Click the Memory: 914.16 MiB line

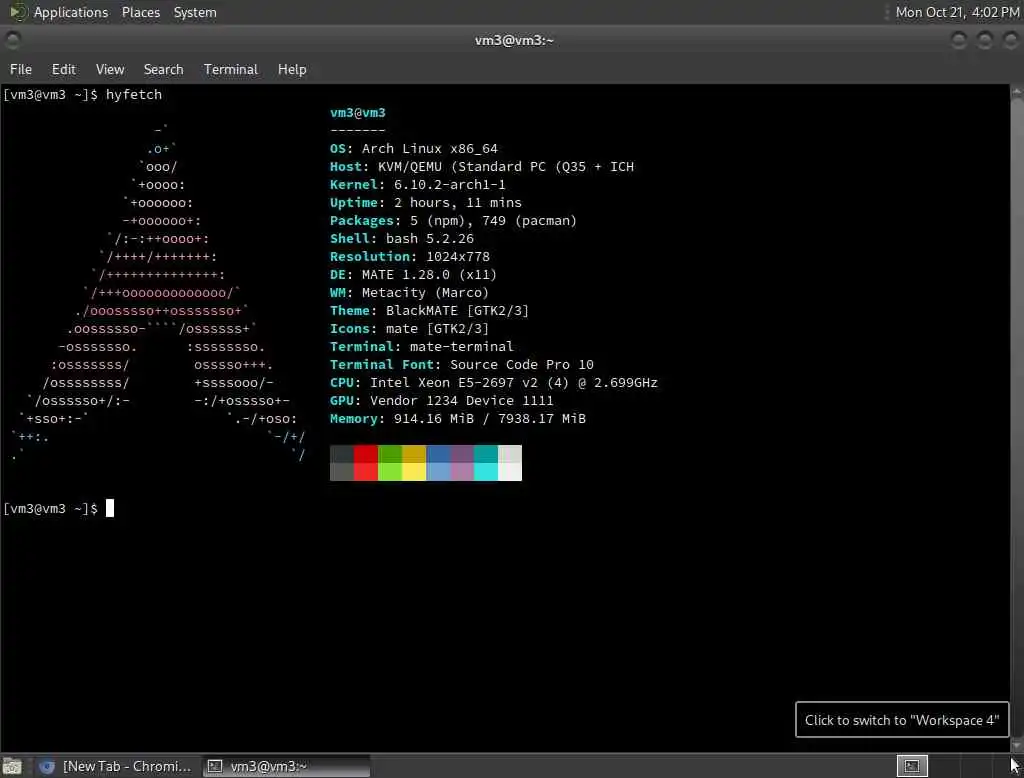point(458,419)
